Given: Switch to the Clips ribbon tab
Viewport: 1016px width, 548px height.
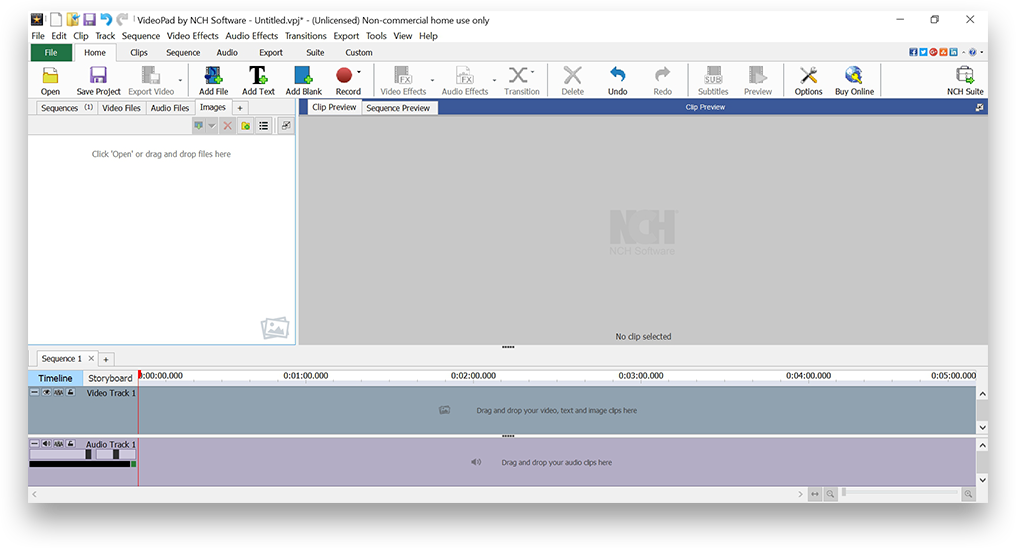Looking at the screenshot, I should point(139,52).
